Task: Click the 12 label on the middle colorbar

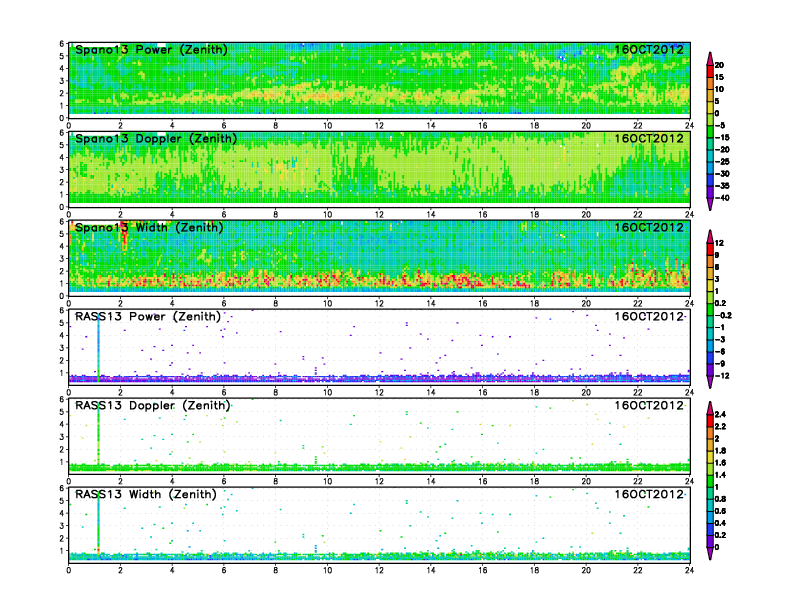Action: point(733,244)
